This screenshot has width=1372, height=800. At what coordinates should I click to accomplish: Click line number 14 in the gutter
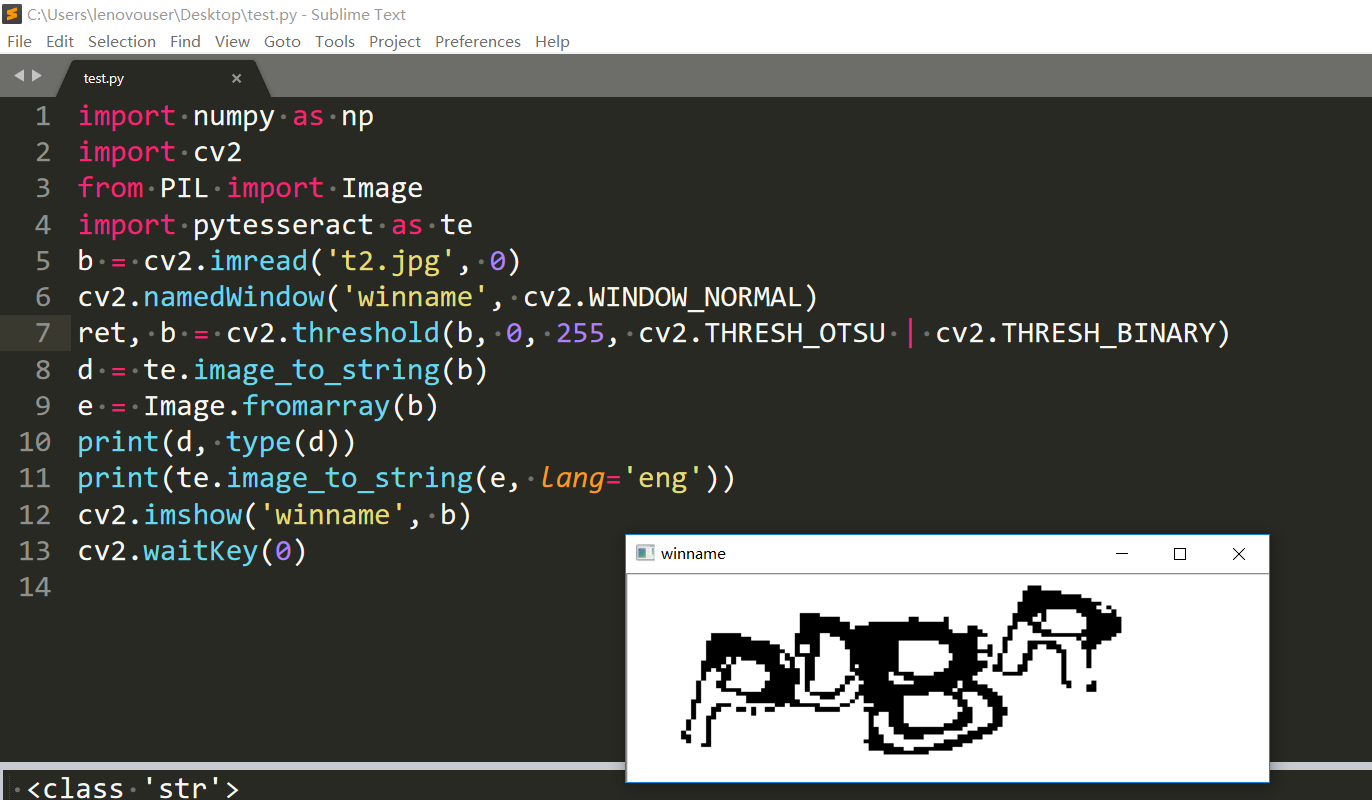pyautogui.click(x=35, y=586)
